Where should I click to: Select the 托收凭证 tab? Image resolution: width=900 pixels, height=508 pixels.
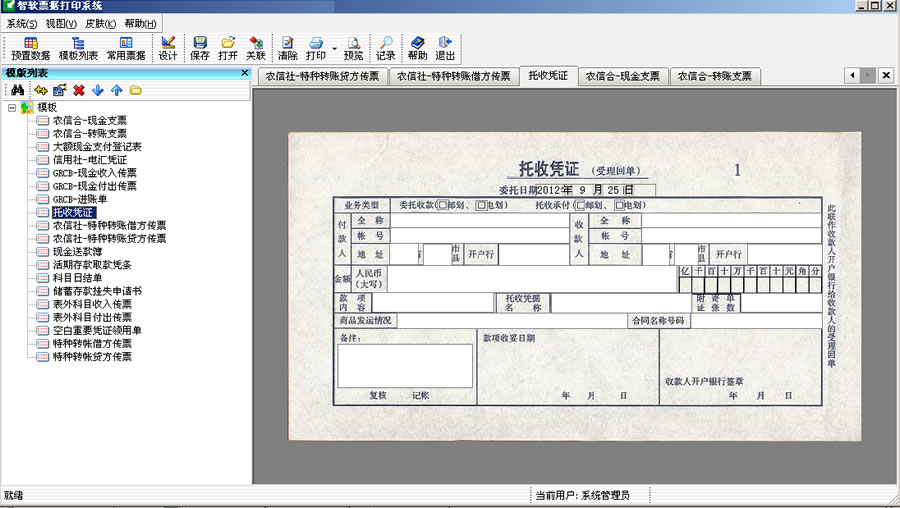point(548,75)
